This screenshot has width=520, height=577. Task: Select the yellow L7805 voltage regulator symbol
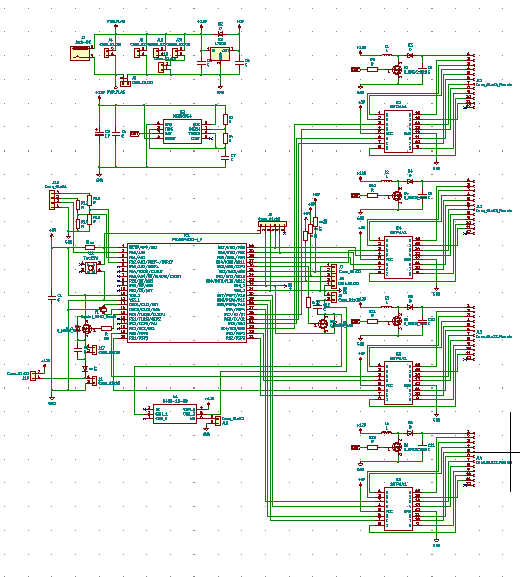pyautogui.click(x=220, y=54)
